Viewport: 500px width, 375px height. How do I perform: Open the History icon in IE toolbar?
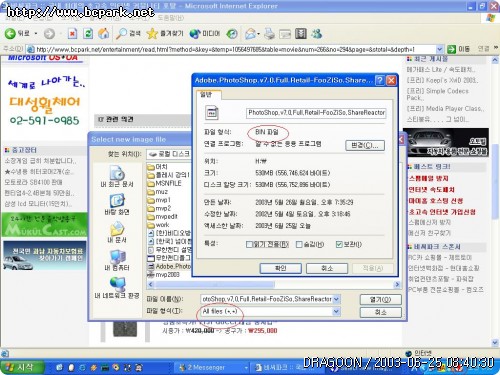232,34
